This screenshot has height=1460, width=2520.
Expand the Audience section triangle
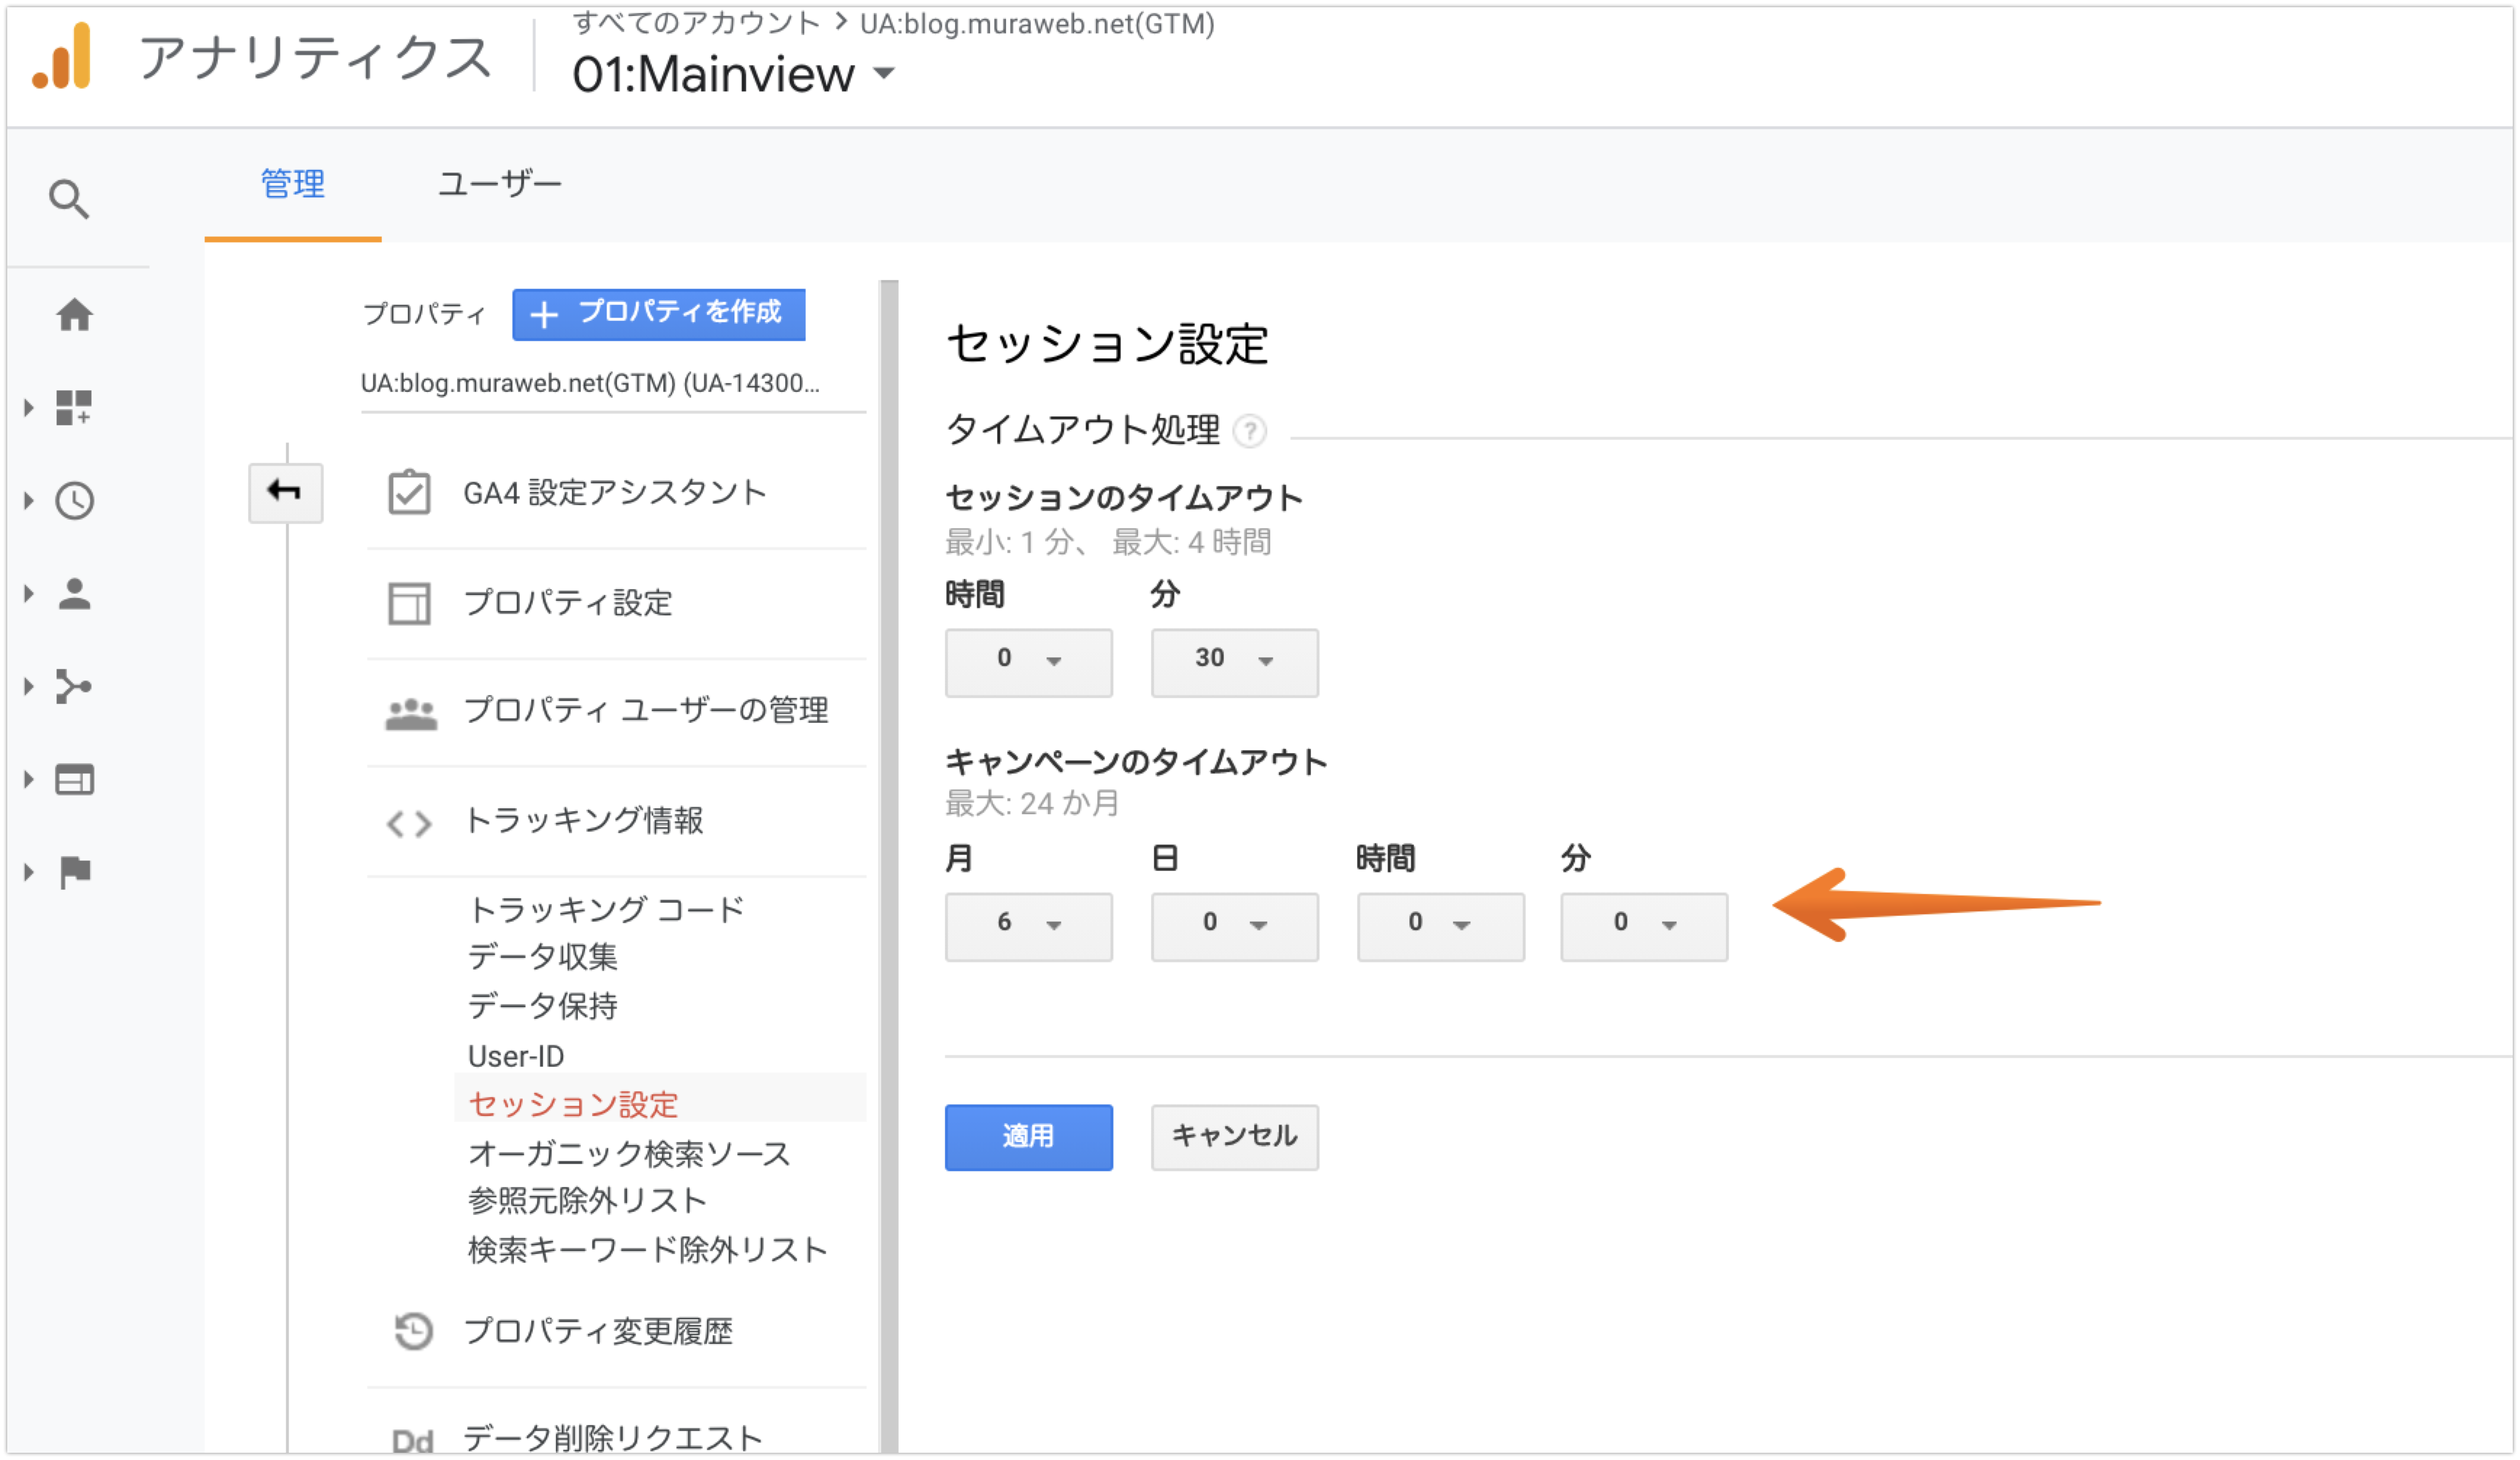pos(28,593)
